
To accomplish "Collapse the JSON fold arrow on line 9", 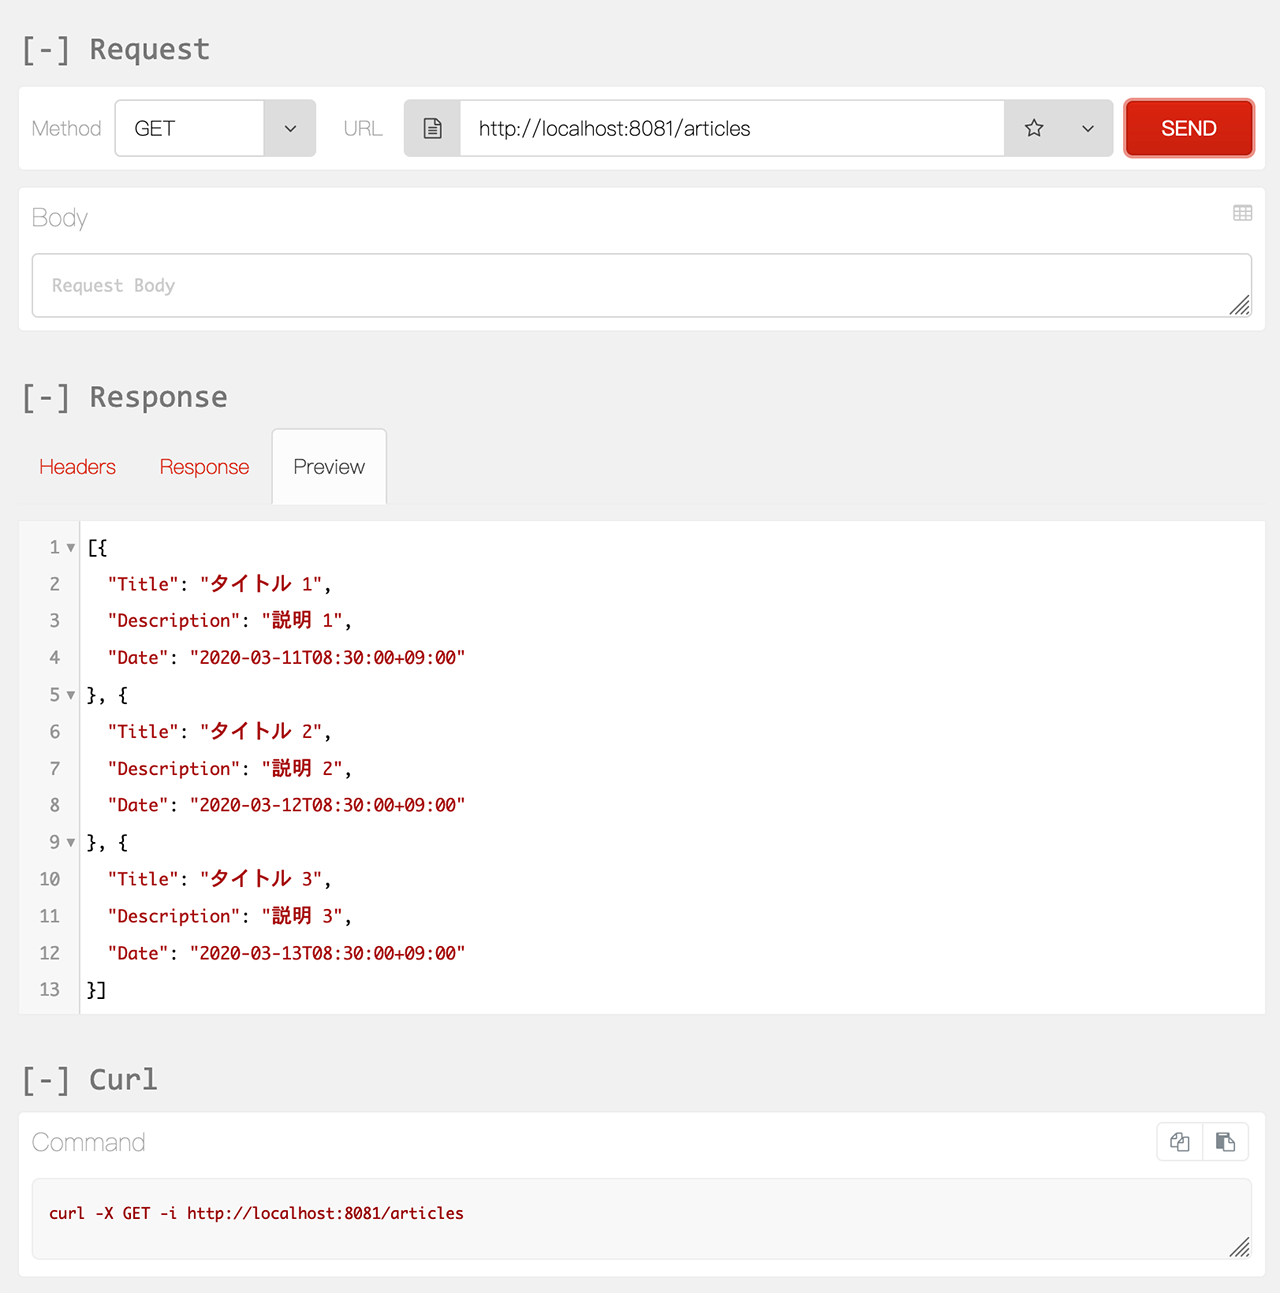I will (71, 843).
